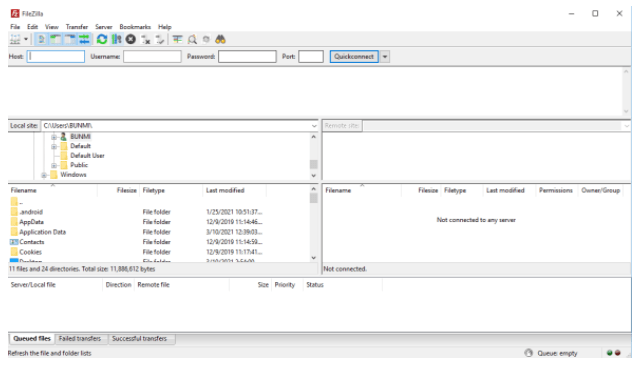Click local tree scrollbar up arrow
634x369 pixels.
pos(313,137)
